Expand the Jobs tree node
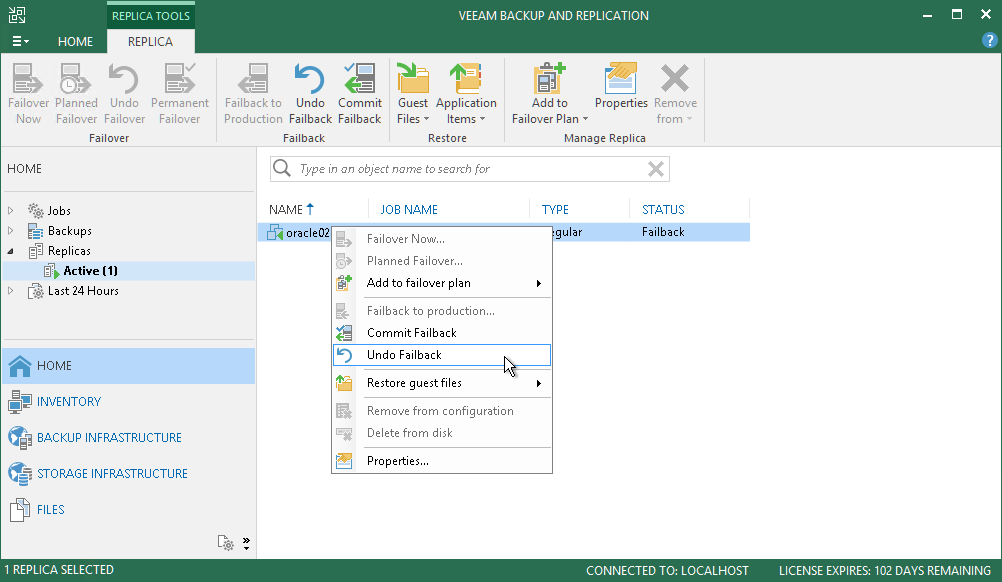The height and width of the screenshot is (582, 1002). [10, 210]
